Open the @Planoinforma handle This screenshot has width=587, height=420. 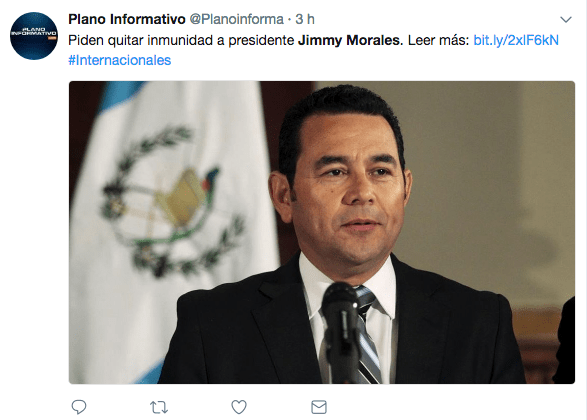[237, 19]
